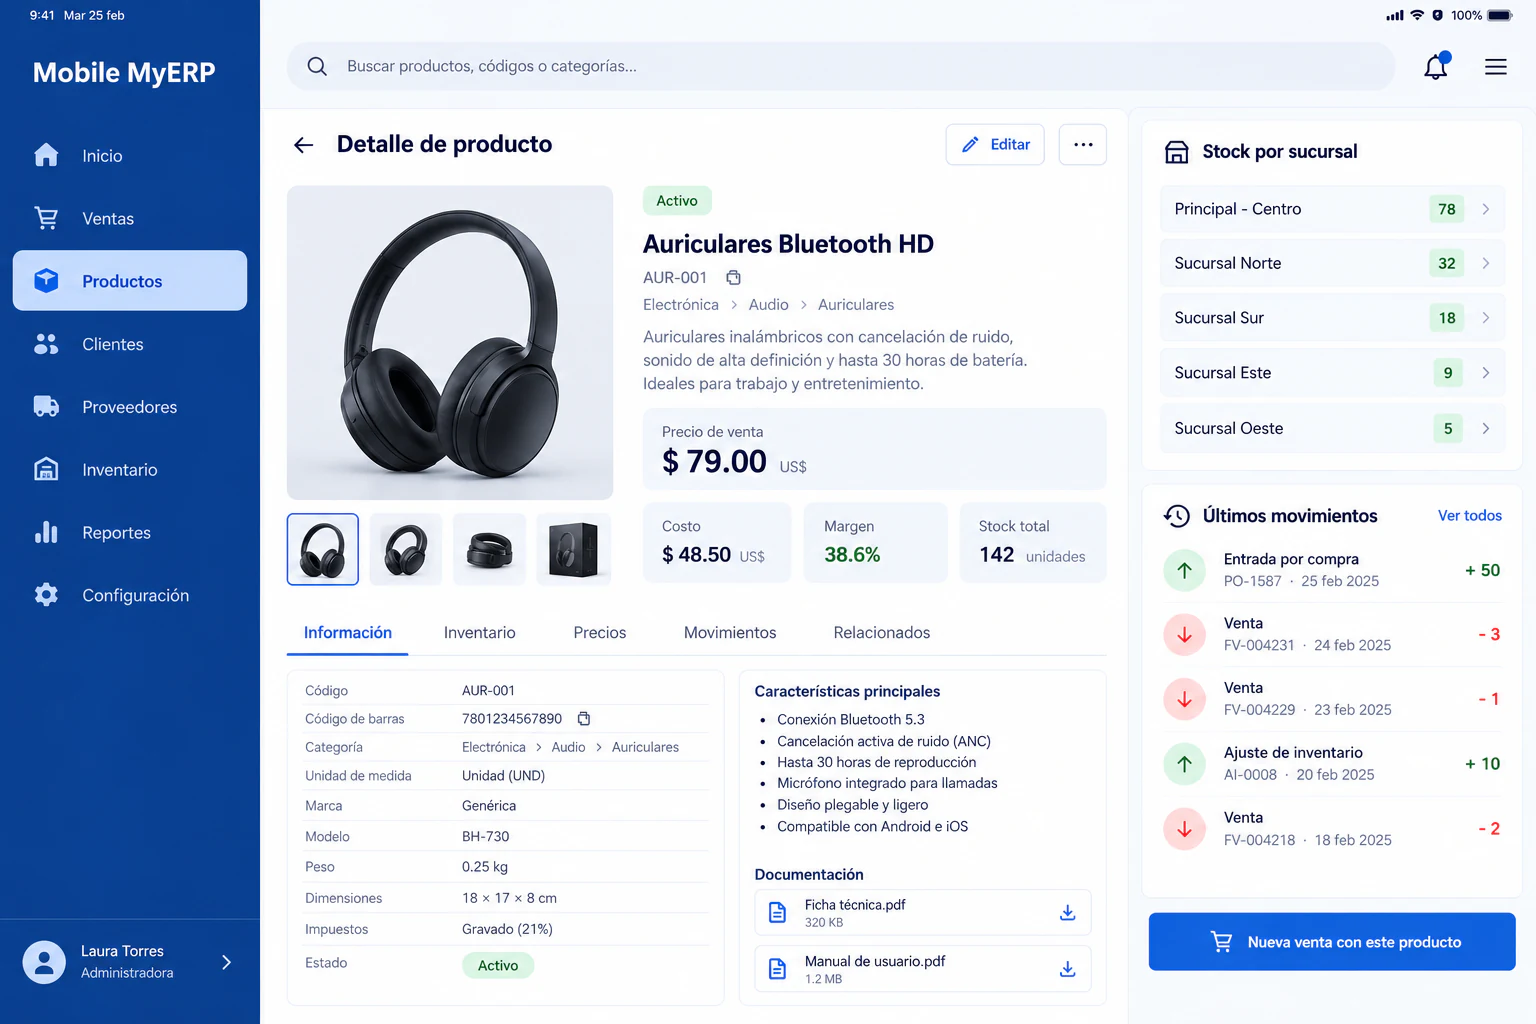
Task: Switch to the Movimientos tab
Action: coord(730,633)
